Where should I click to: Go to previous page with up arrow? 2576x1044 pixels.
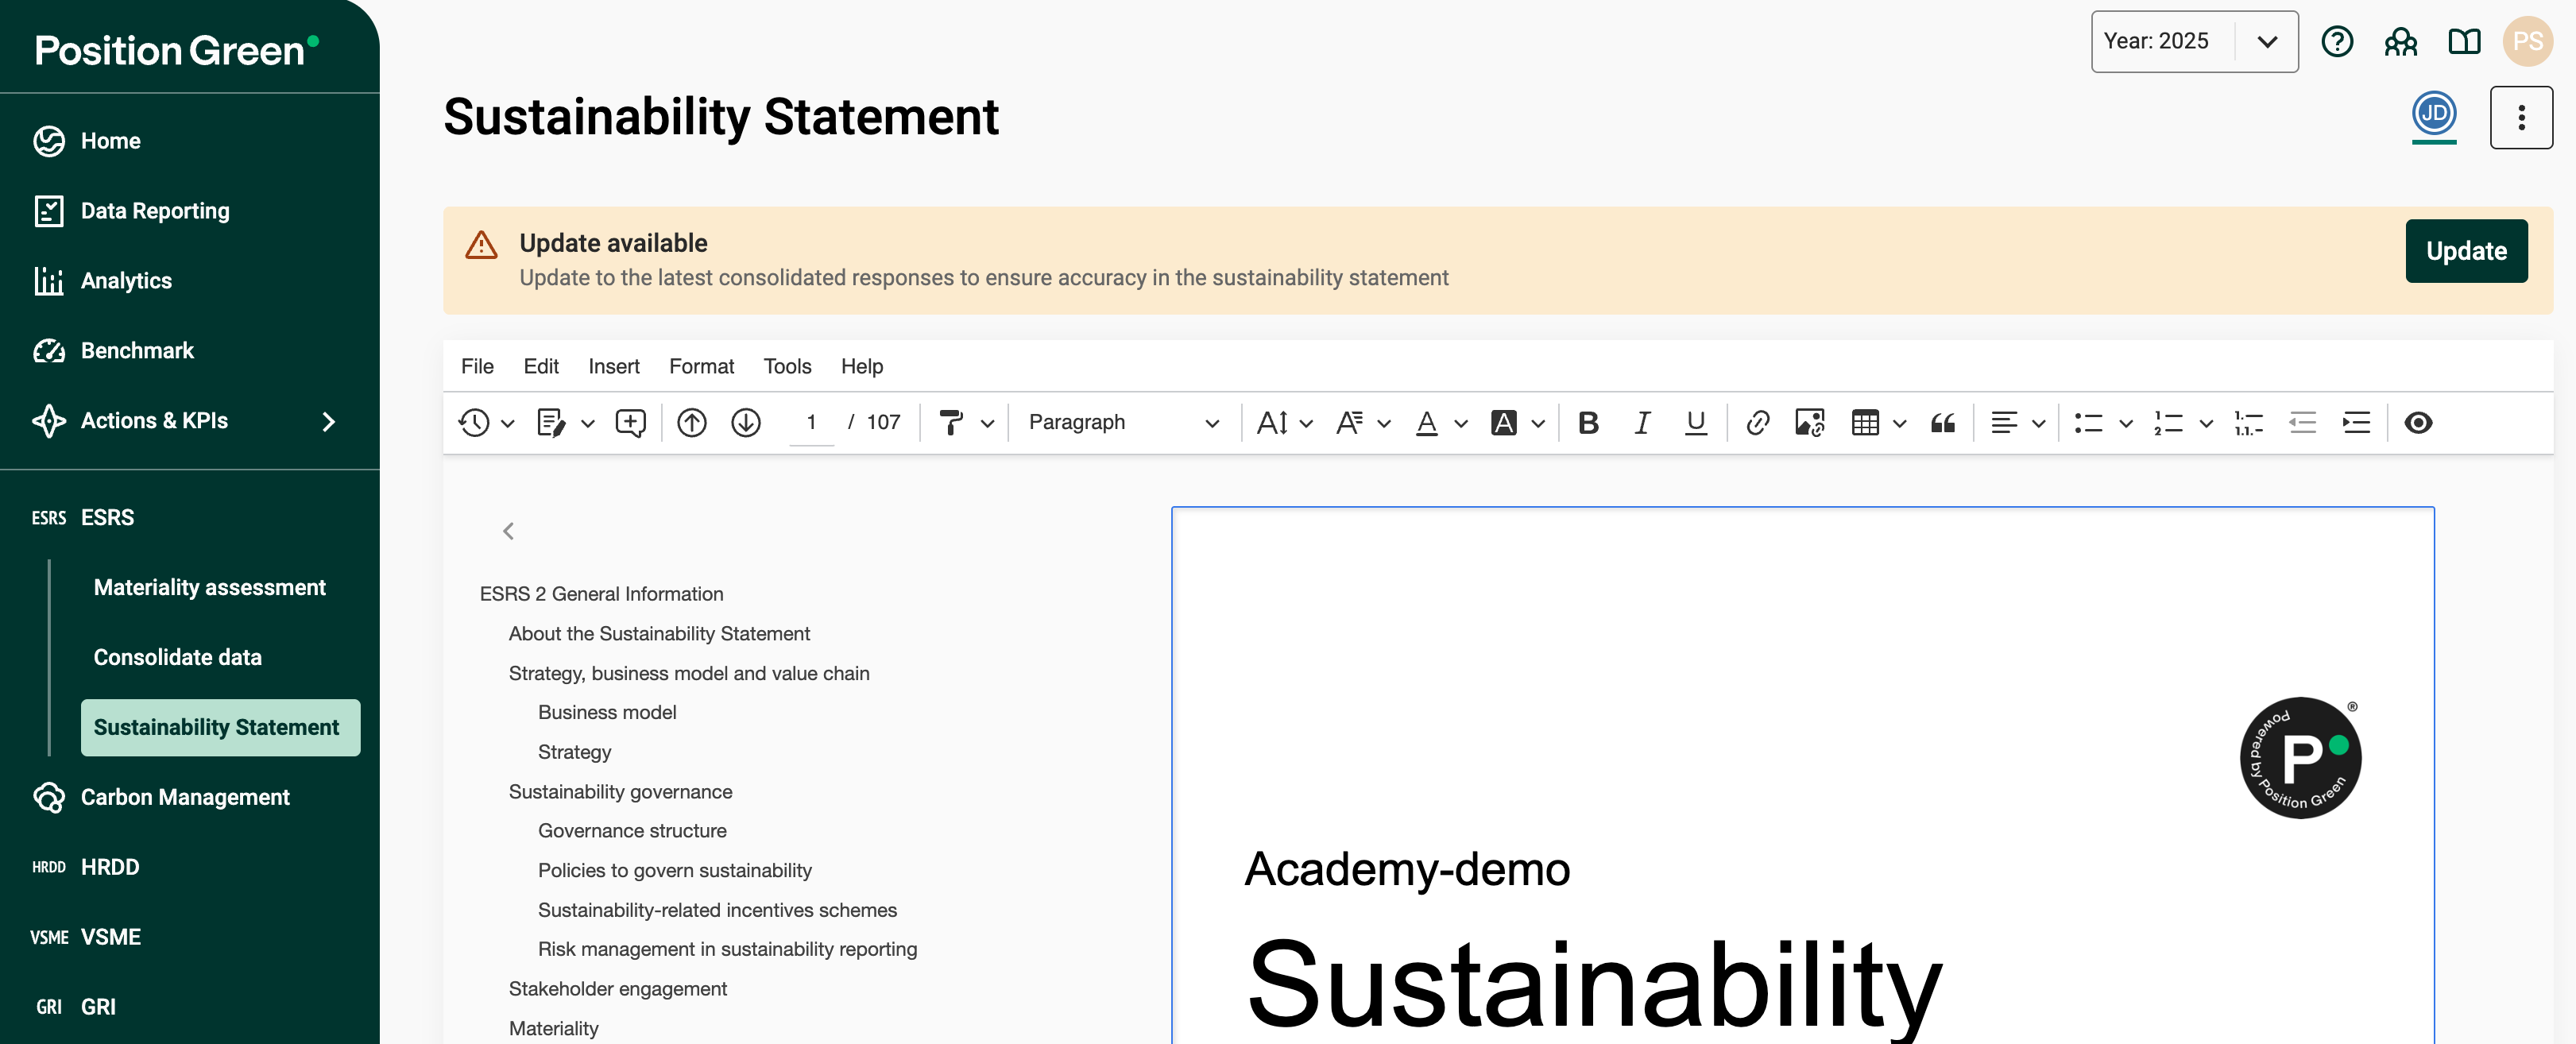point(691,423)
